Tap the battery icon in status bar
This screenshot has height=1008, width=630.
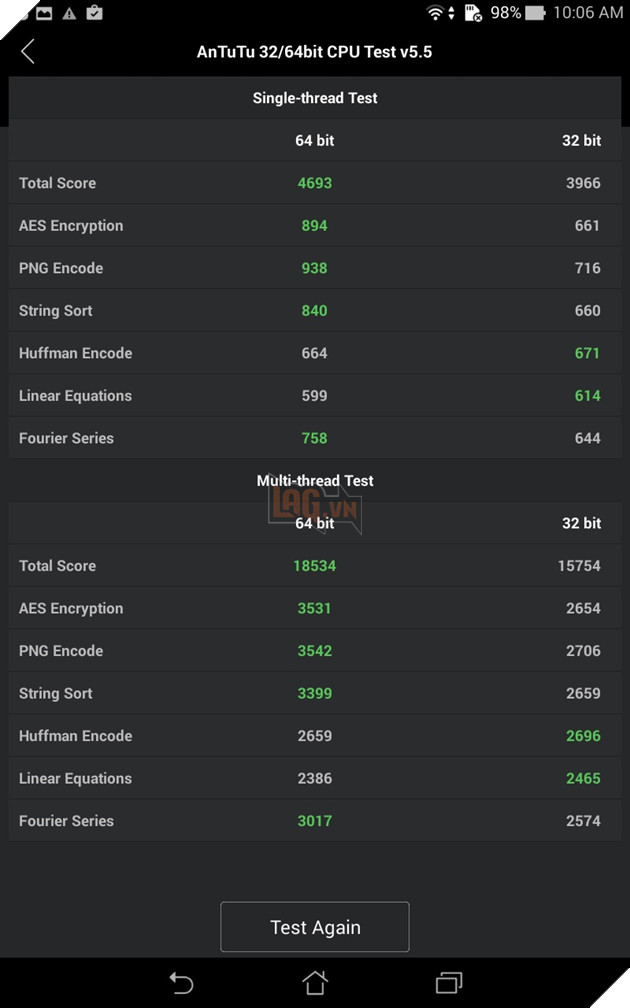(x=536, y=13)
